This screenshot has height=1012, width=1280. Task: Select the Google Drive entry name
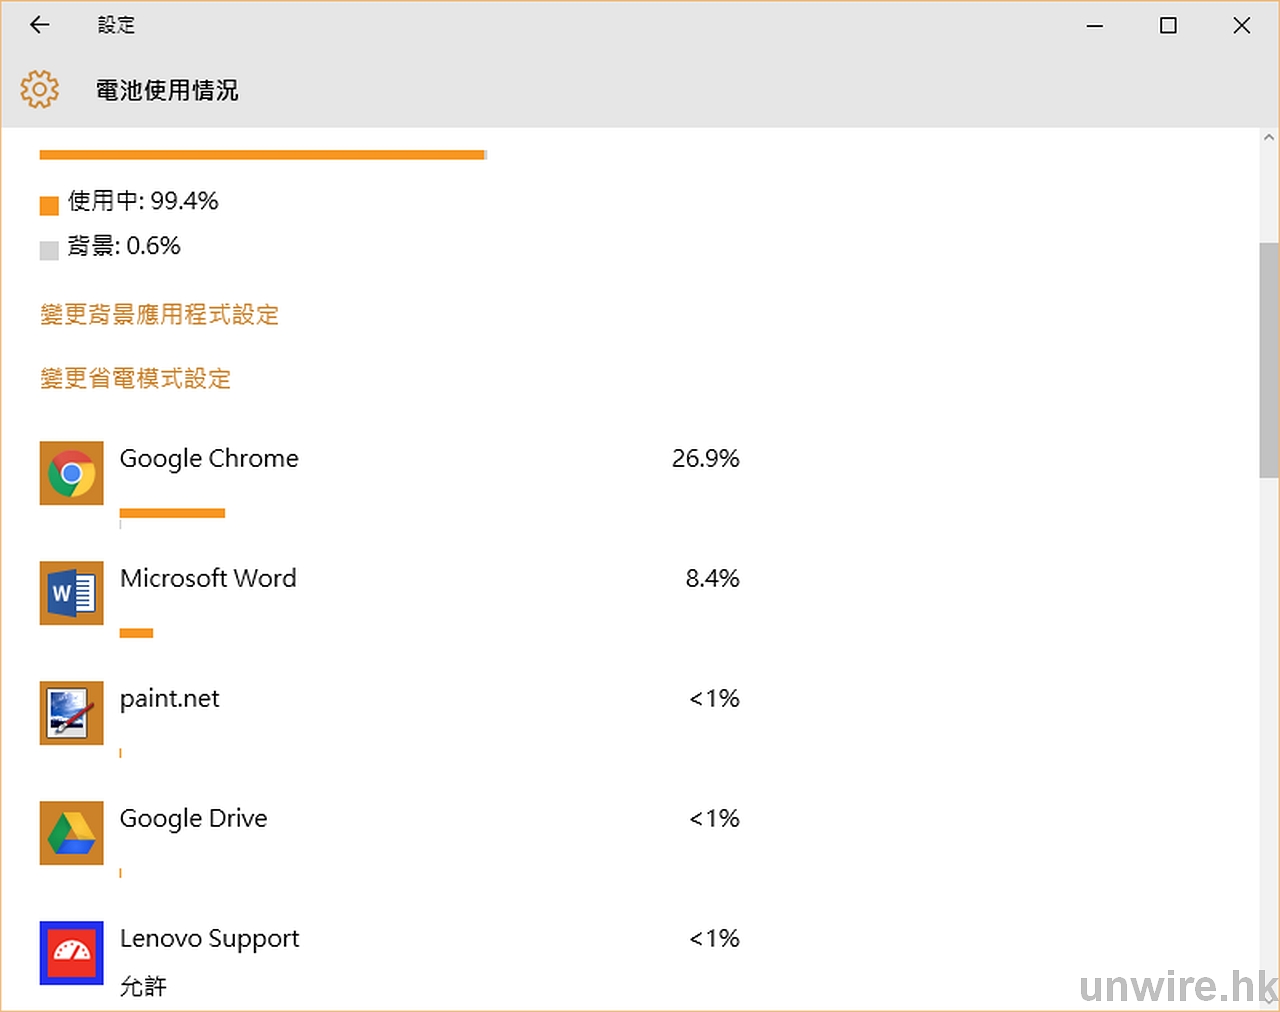[x=193, y=819]
